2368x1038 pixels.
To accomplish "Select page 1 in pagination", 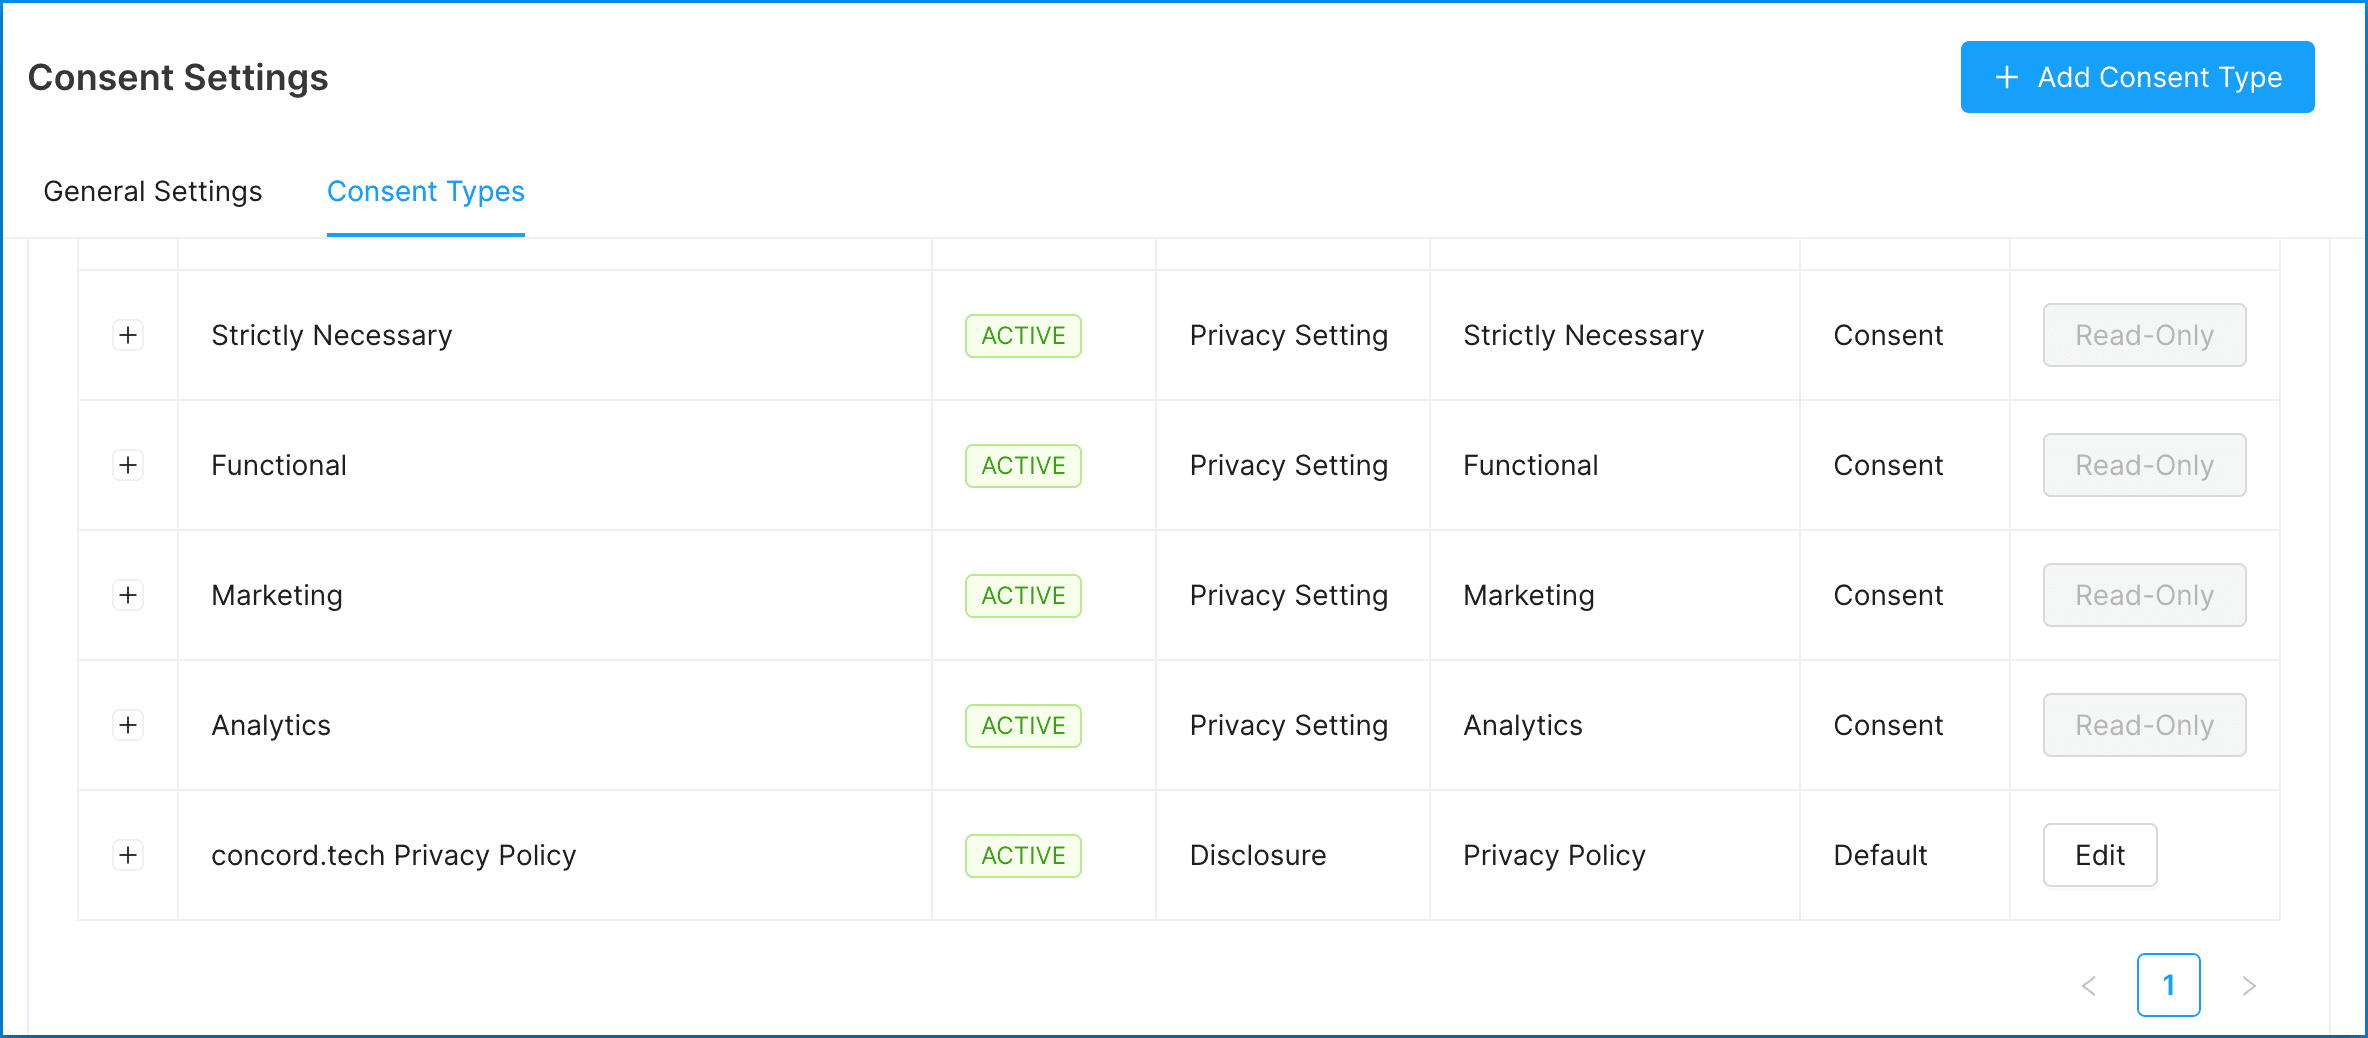I will coord(2168,985).
